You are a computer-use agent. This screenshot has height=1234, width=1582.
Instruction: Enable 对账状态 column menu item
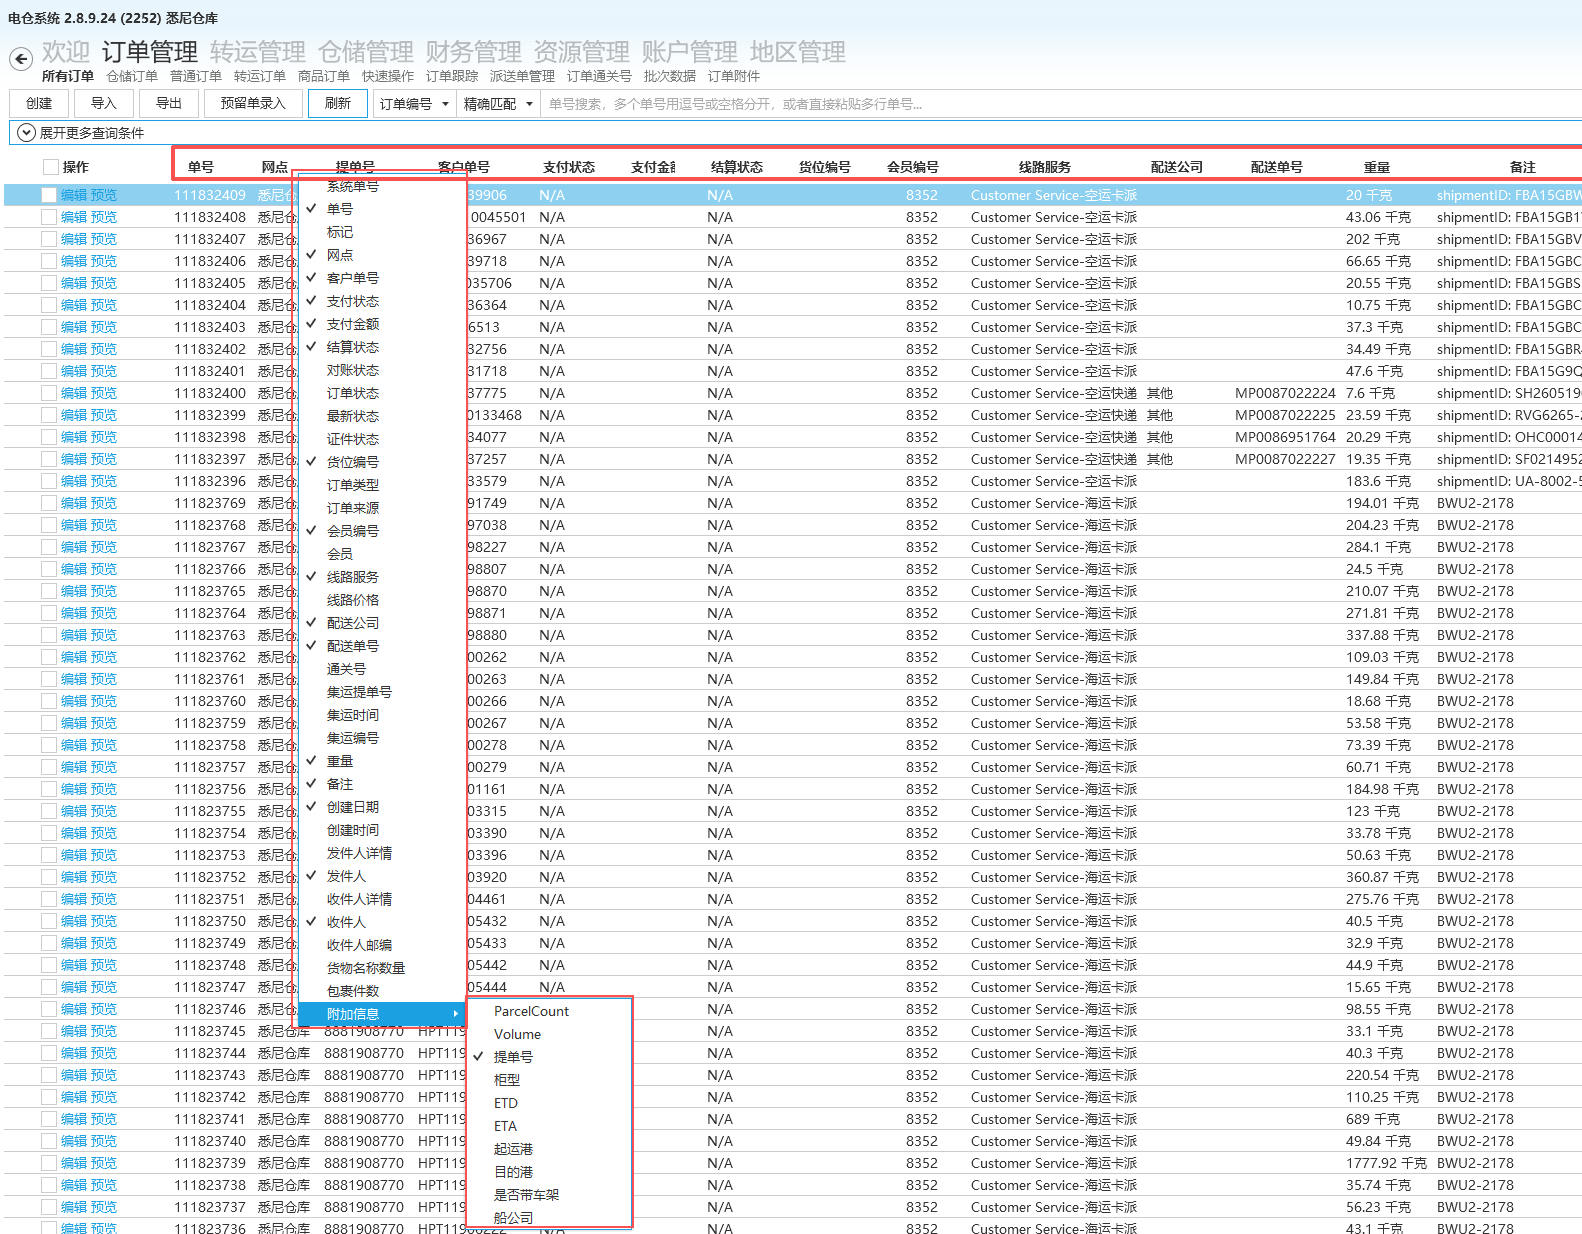[383, 370]
